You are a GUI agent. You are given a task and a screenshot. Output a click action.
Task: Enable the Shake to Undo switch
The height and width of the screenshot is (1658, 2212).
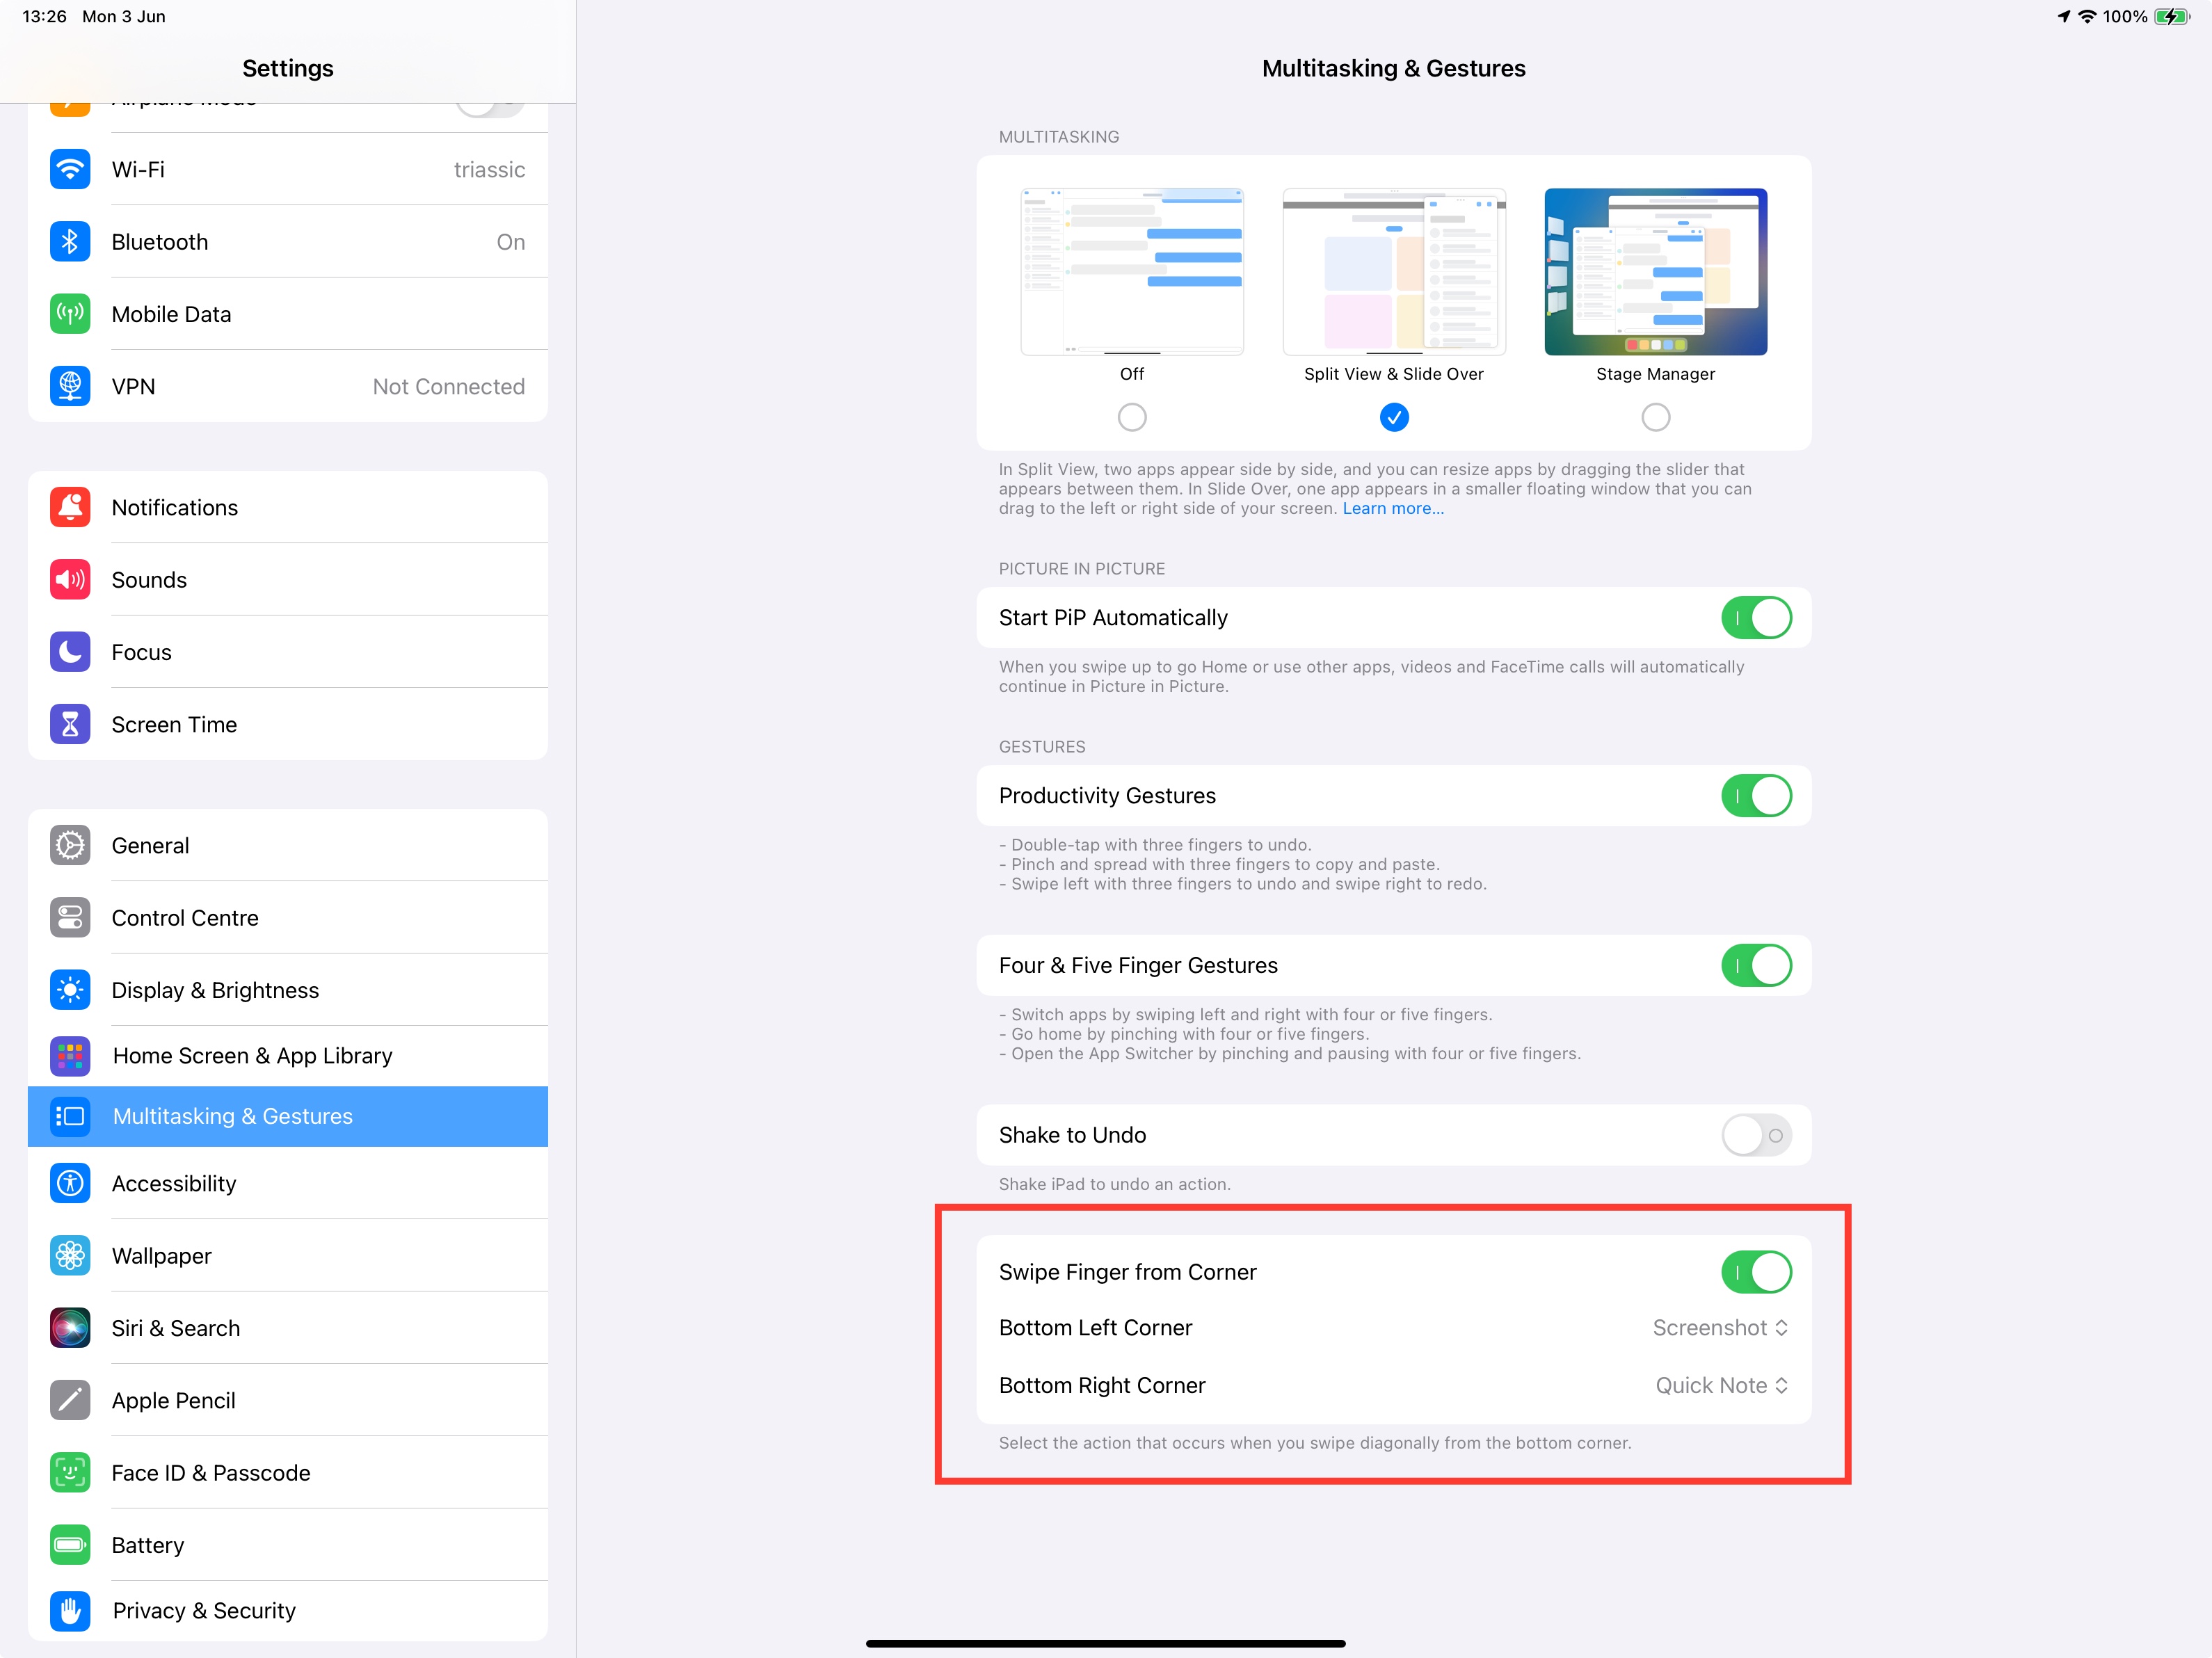1755,1135
